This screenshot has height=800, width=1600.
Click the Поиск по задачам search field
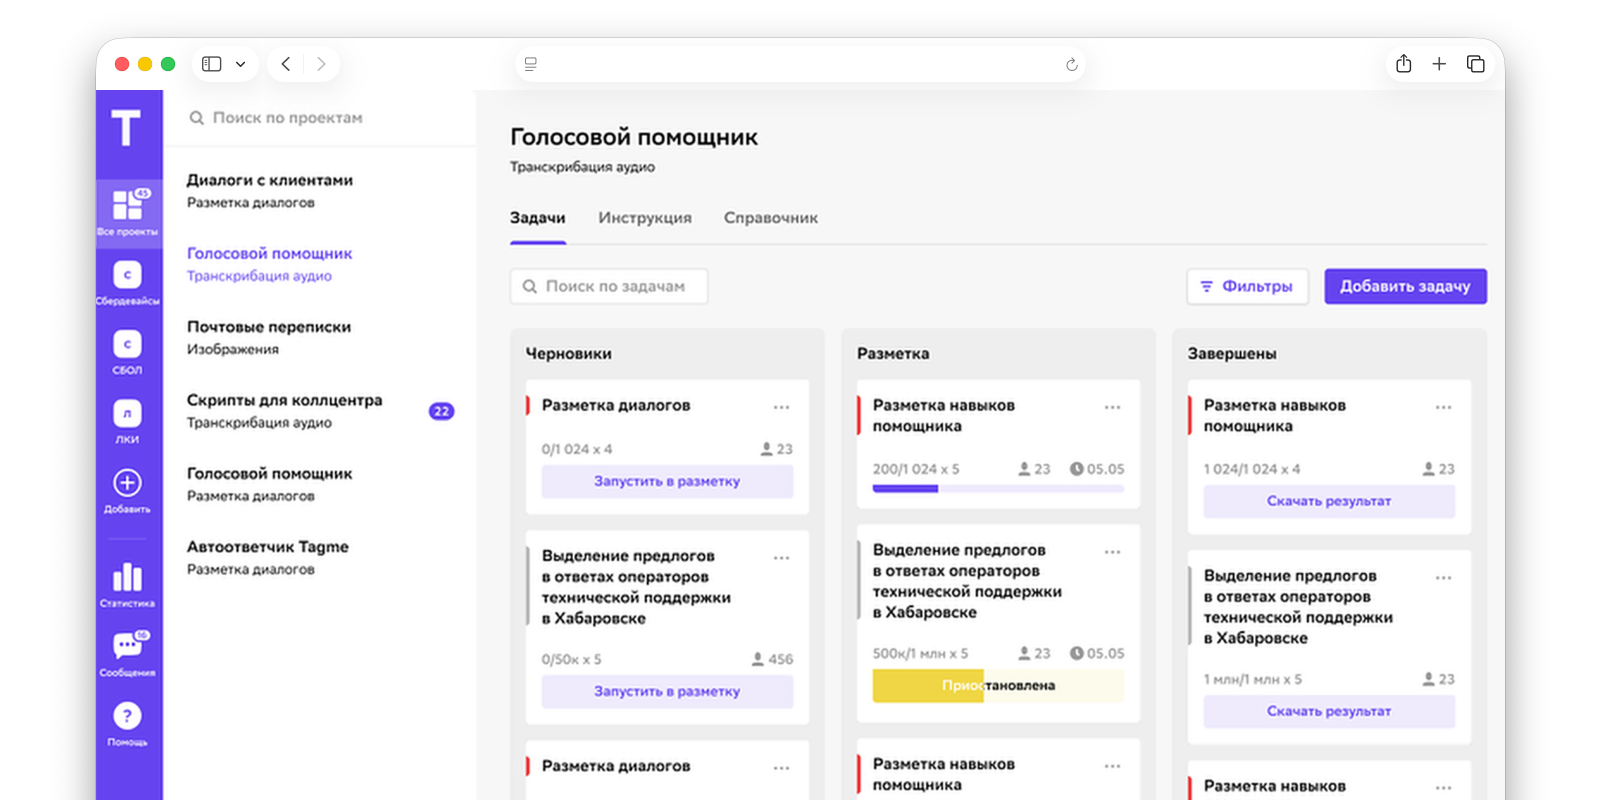point(609,286)
